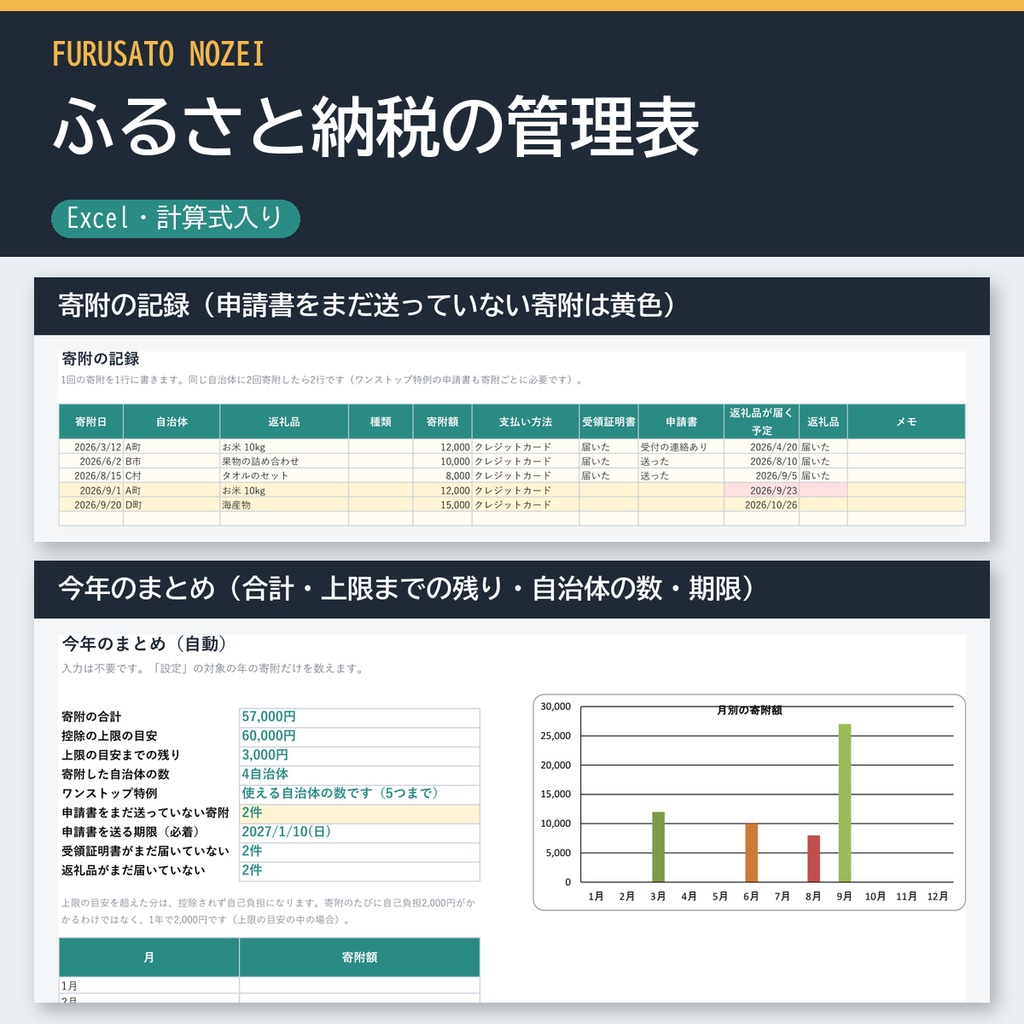
Task: Click the '月別の寄附額' chart title
Action: click(749, 711)
